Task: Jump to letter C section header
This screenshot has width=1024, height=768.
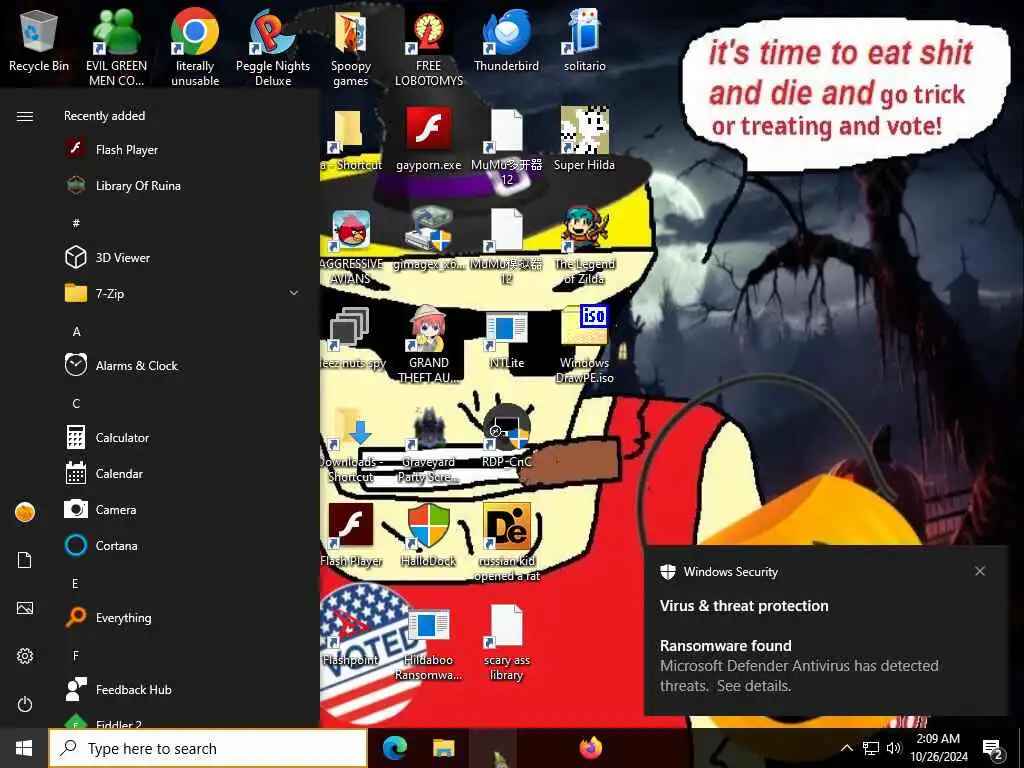Action: pos(76,404)
